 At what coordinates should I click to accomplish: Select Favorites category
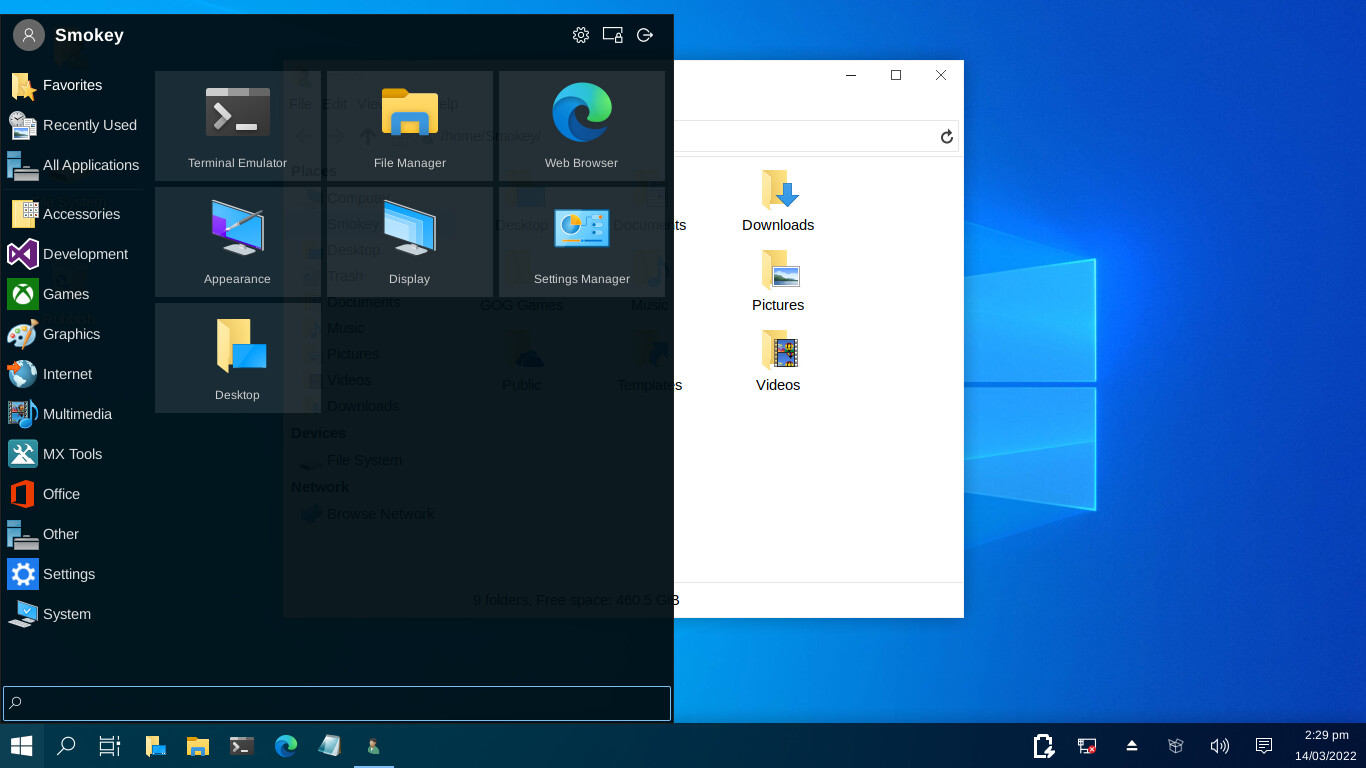coord(75,85)
